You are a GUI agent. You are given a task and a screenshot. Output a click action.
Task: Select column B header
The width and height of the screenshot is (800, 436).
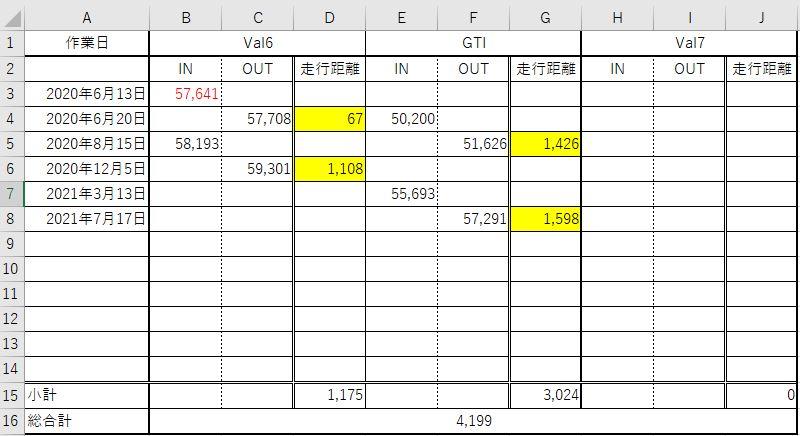coord(186,18)
